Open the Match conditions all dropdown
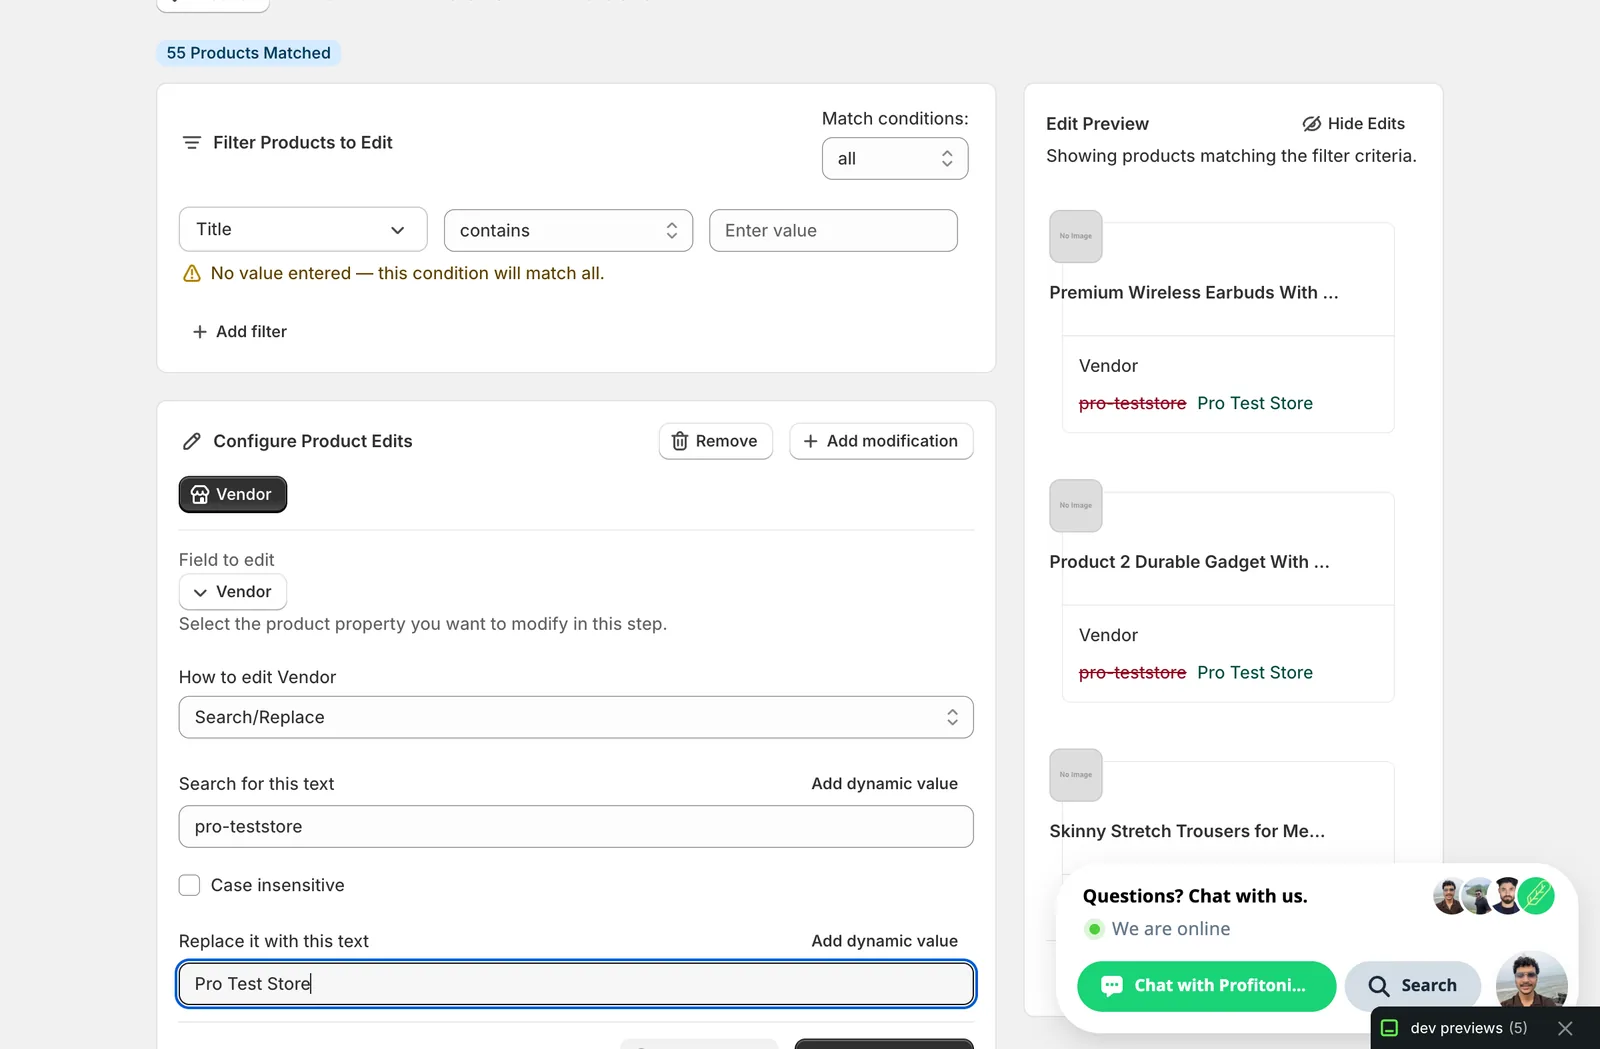 click(895, 159)
